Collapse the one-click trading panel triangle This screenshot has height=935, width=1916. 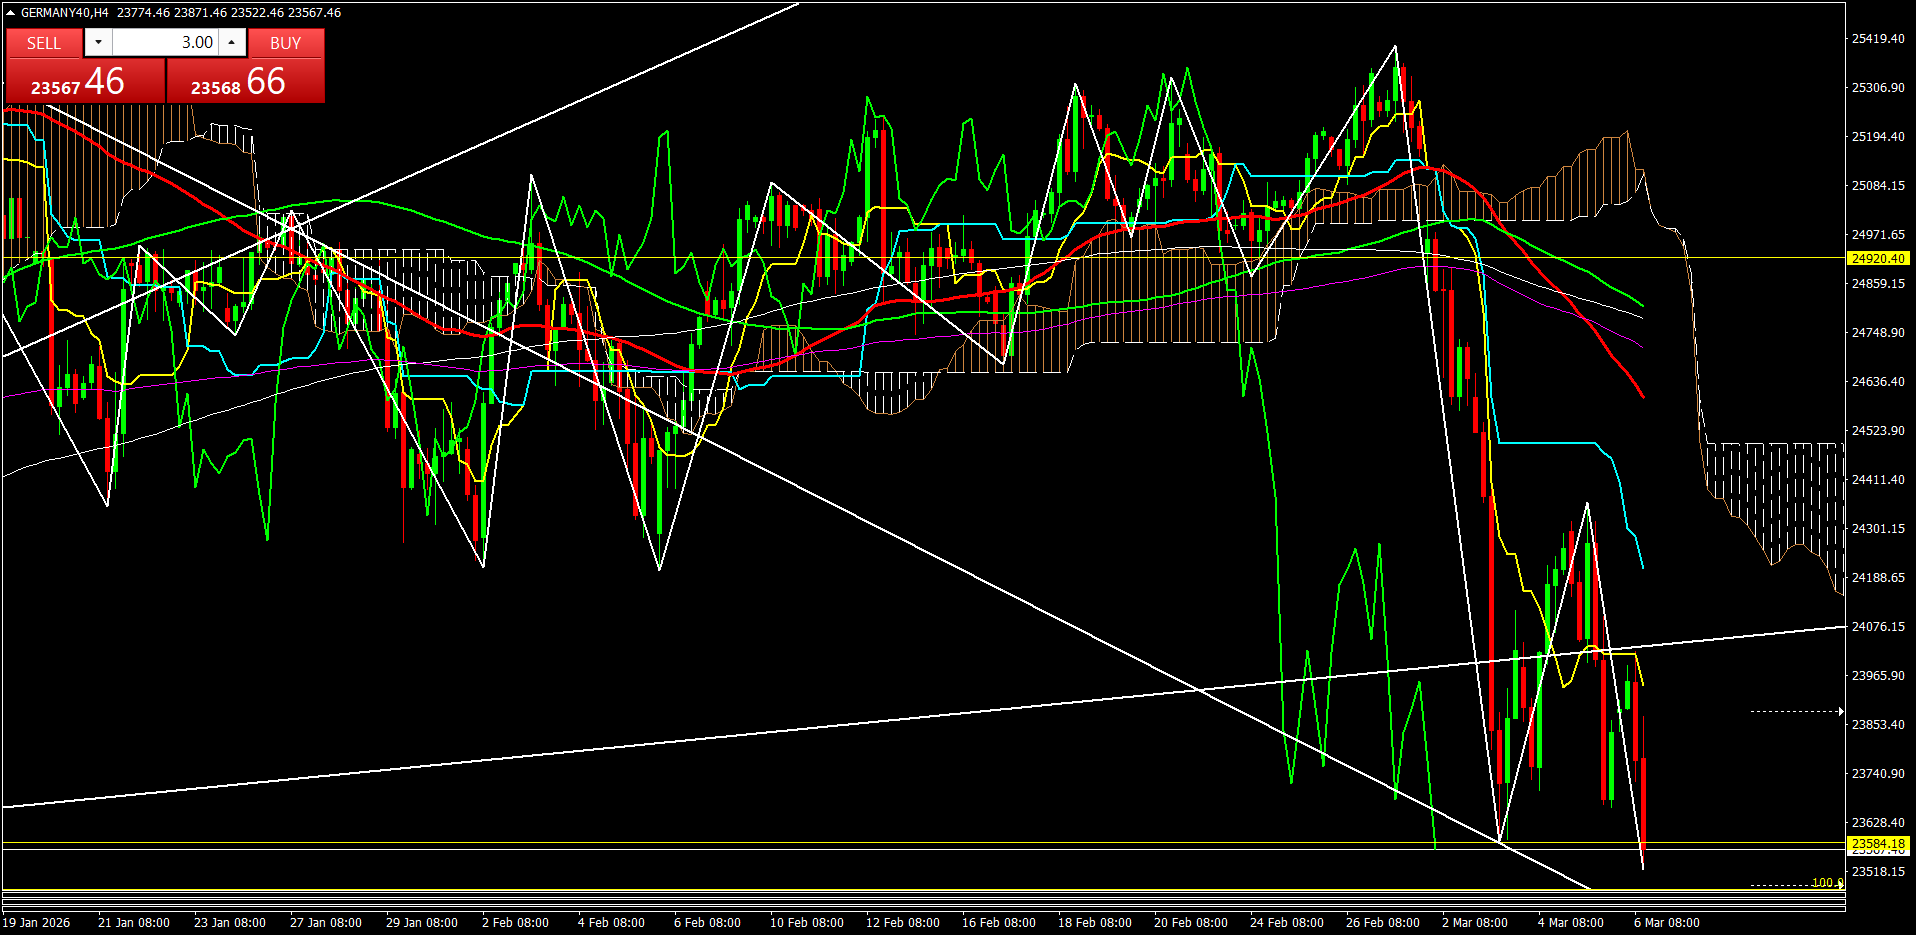[11, 13]
